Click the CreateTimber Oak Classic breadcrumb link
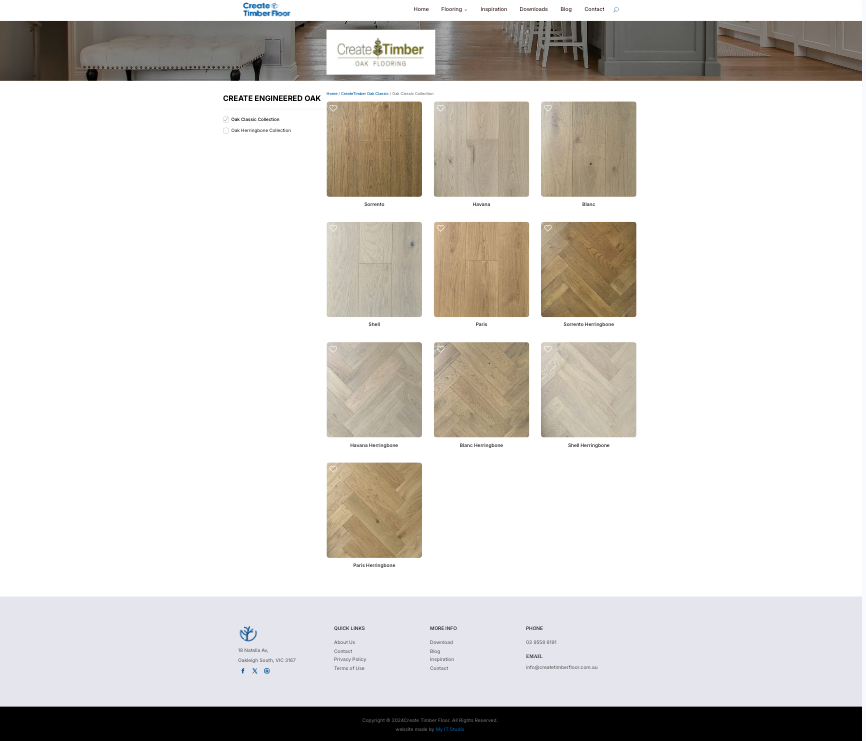 (365, 94)
